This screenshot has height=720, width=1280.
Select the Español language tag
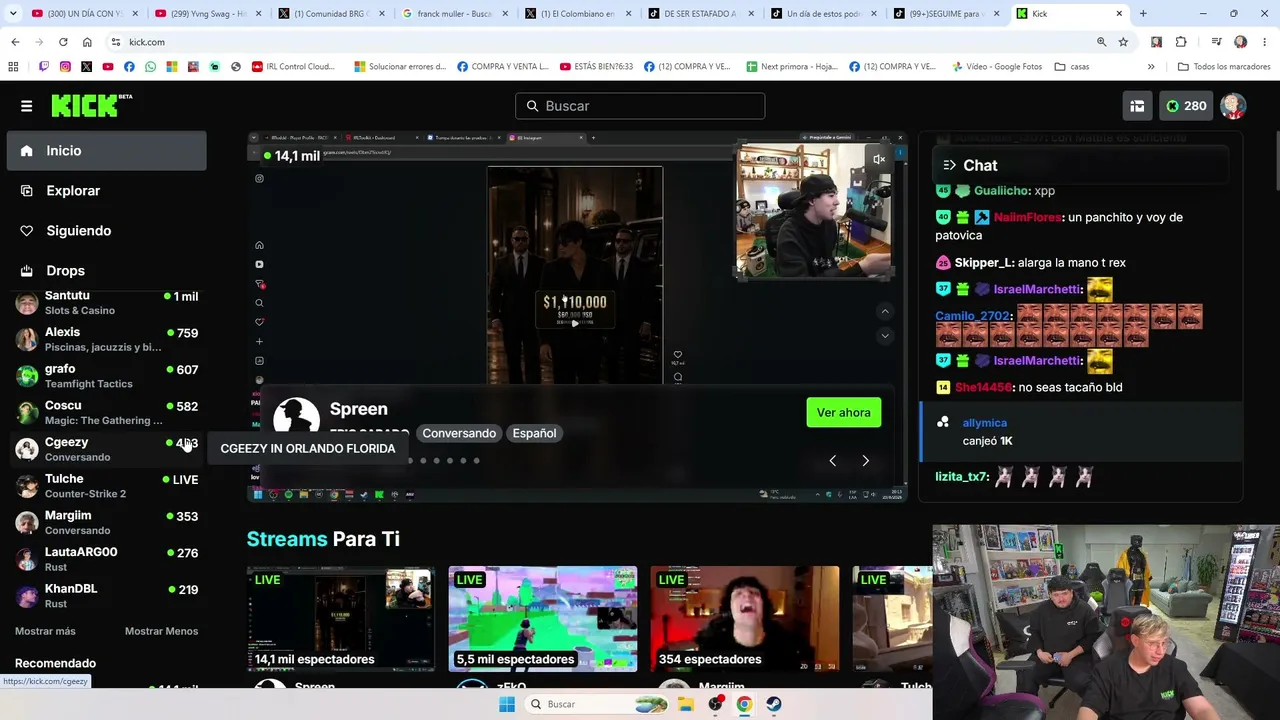534,433
